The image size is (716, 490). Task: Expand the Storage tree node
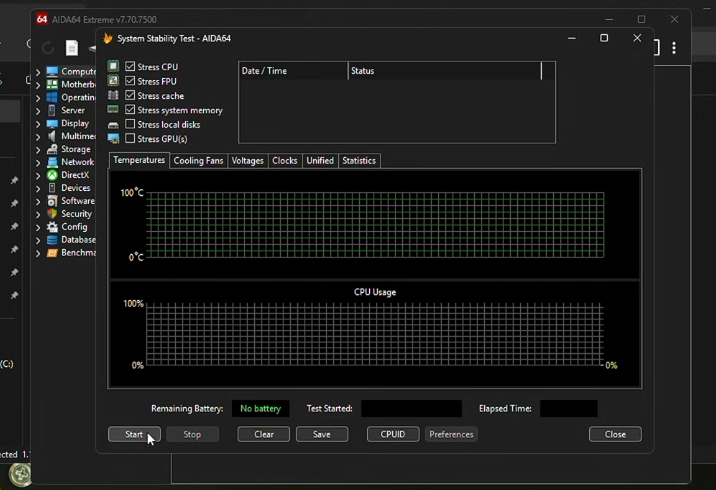(38, 150)
